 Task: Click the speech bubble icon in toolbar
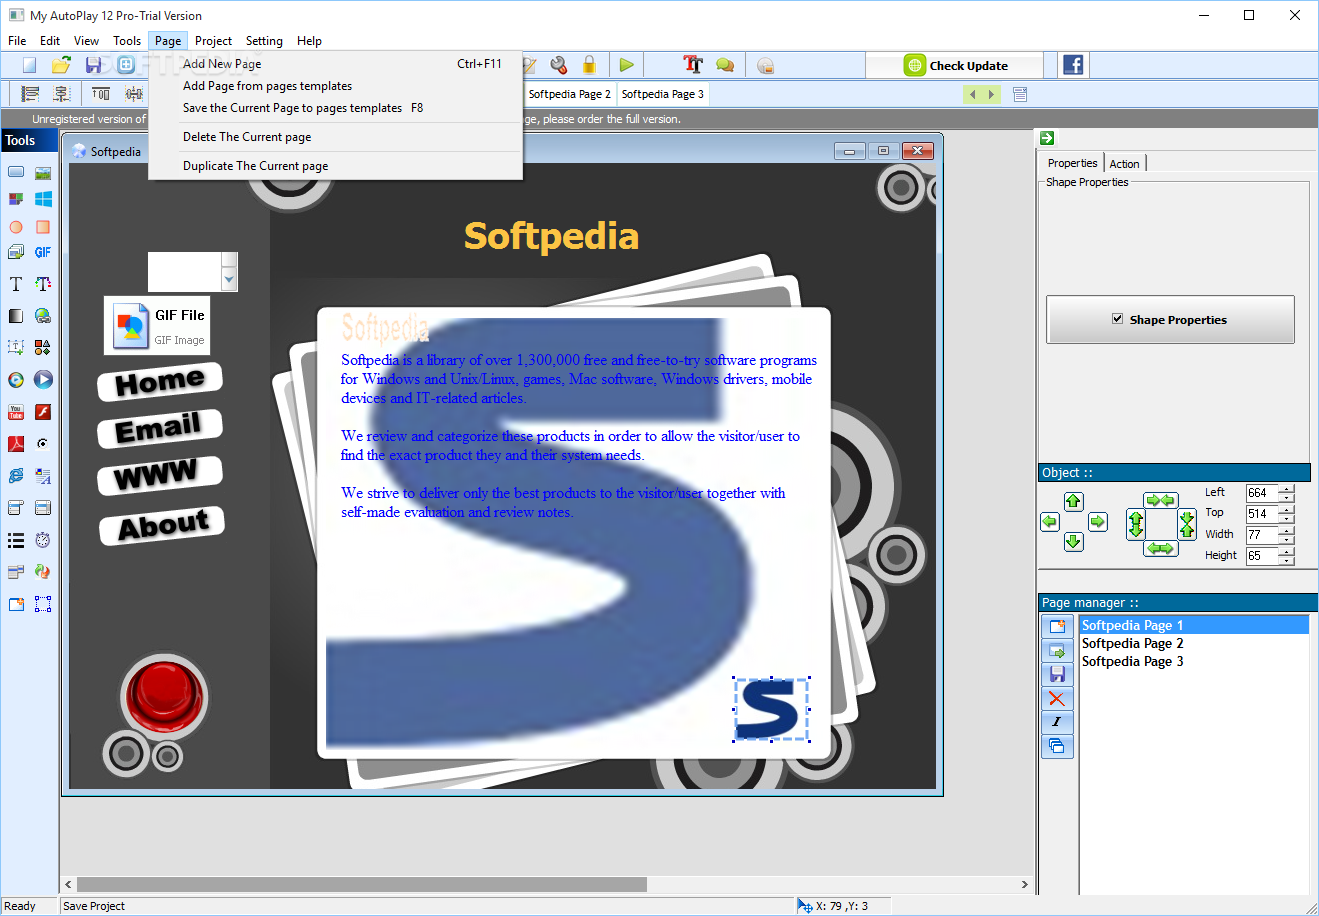click(x=725, y=65)
